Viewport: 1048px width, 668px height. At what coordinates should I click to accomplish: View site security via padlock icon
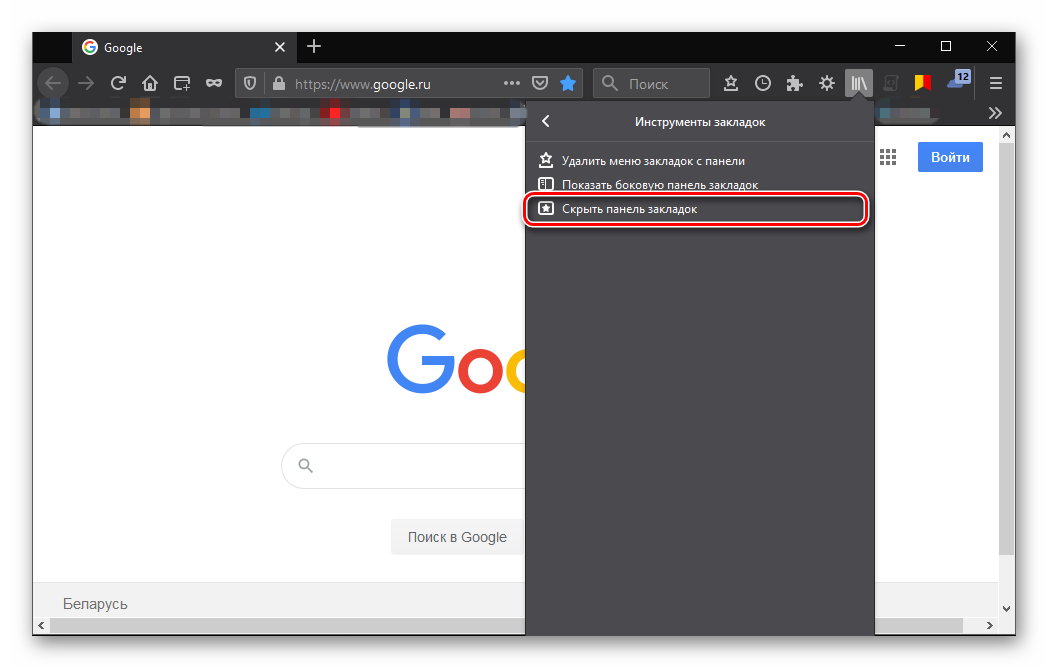279,84
